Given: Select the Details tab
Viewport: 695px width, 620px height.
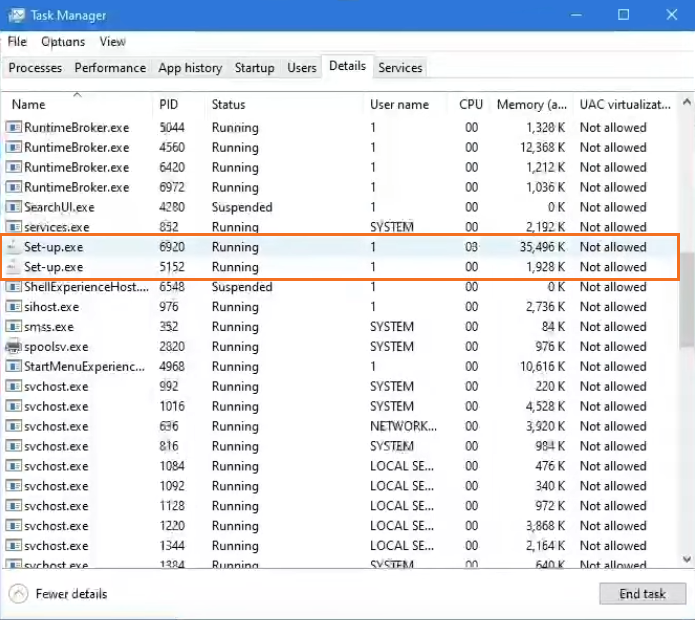Looking at the screenshot, I should 348,66.
